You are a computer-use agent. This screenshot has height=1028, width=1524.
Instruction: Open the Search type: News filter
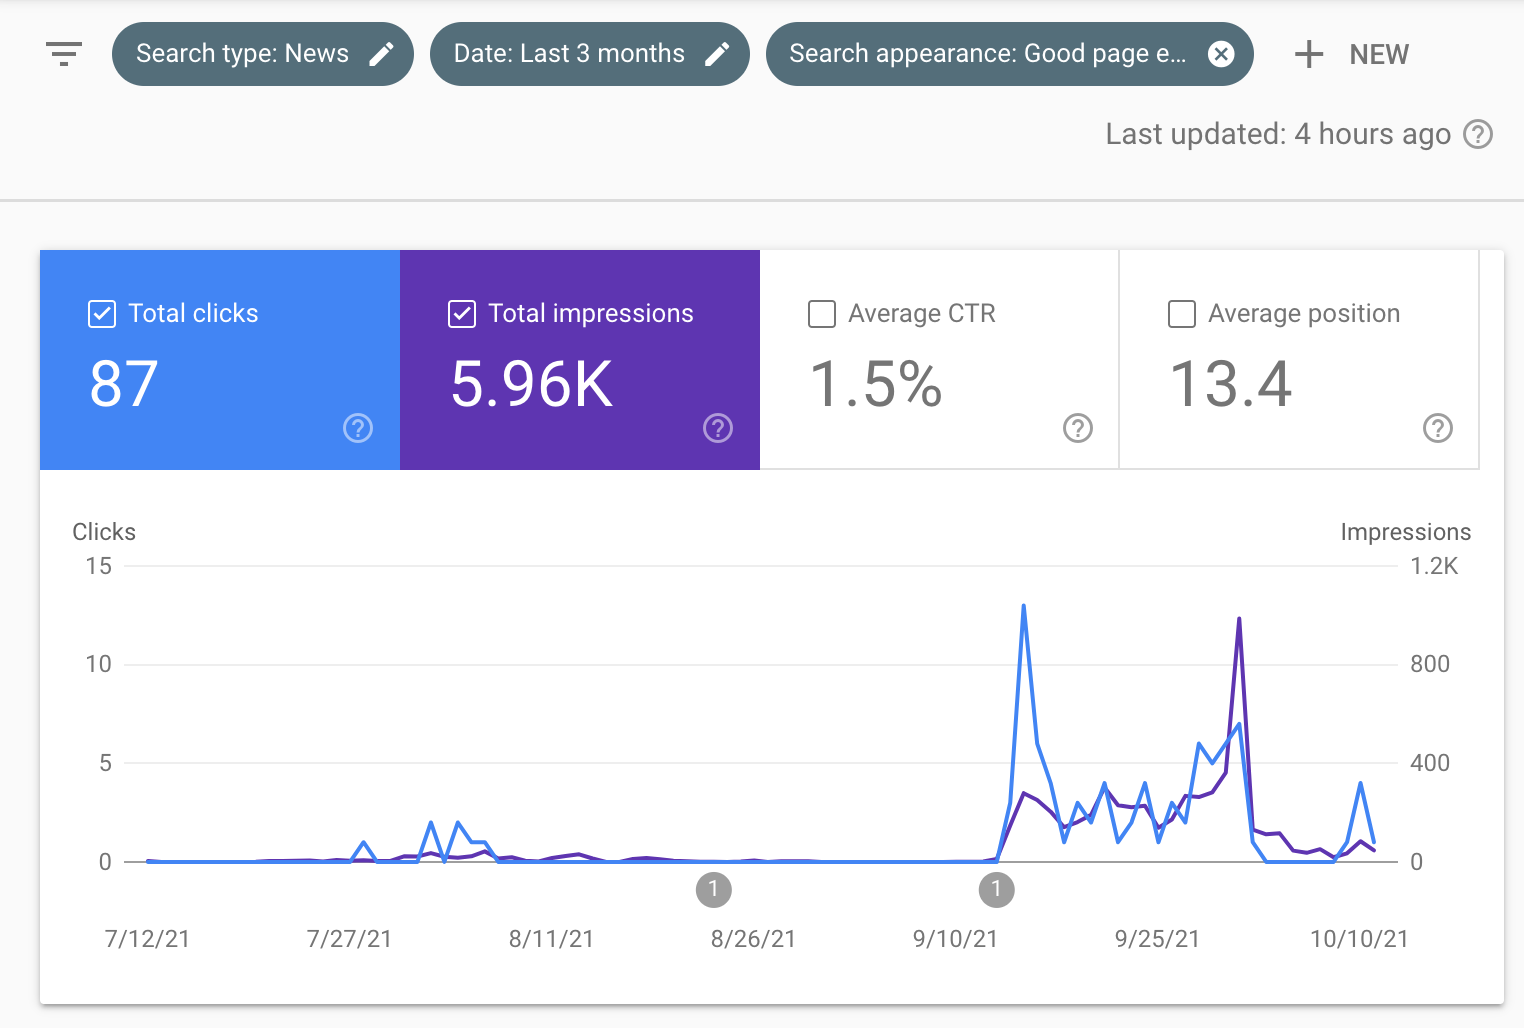pos(245,54)
